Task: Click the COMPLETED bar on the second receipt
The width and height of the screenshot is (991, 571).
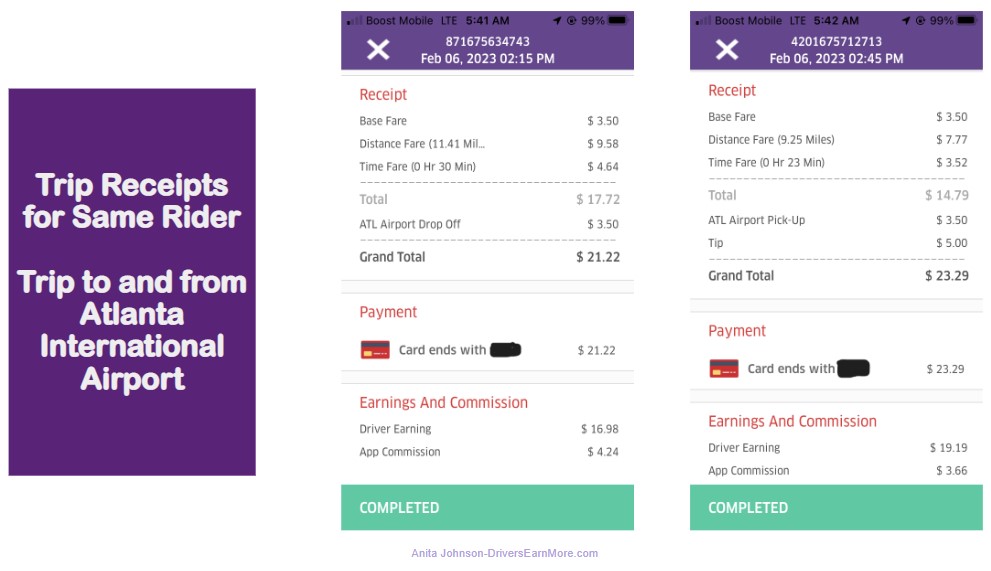Action: pyautogui.click(x=836, y=507)
